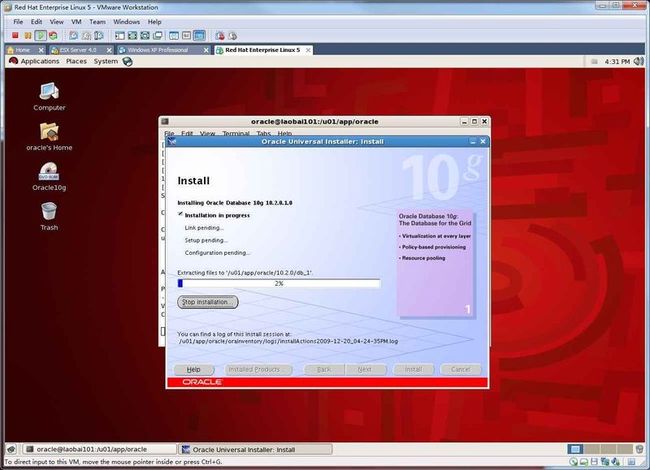The image size is (650, 470).
Task: Switch to first workspace in workspace switcher
Action: (575, 449)
